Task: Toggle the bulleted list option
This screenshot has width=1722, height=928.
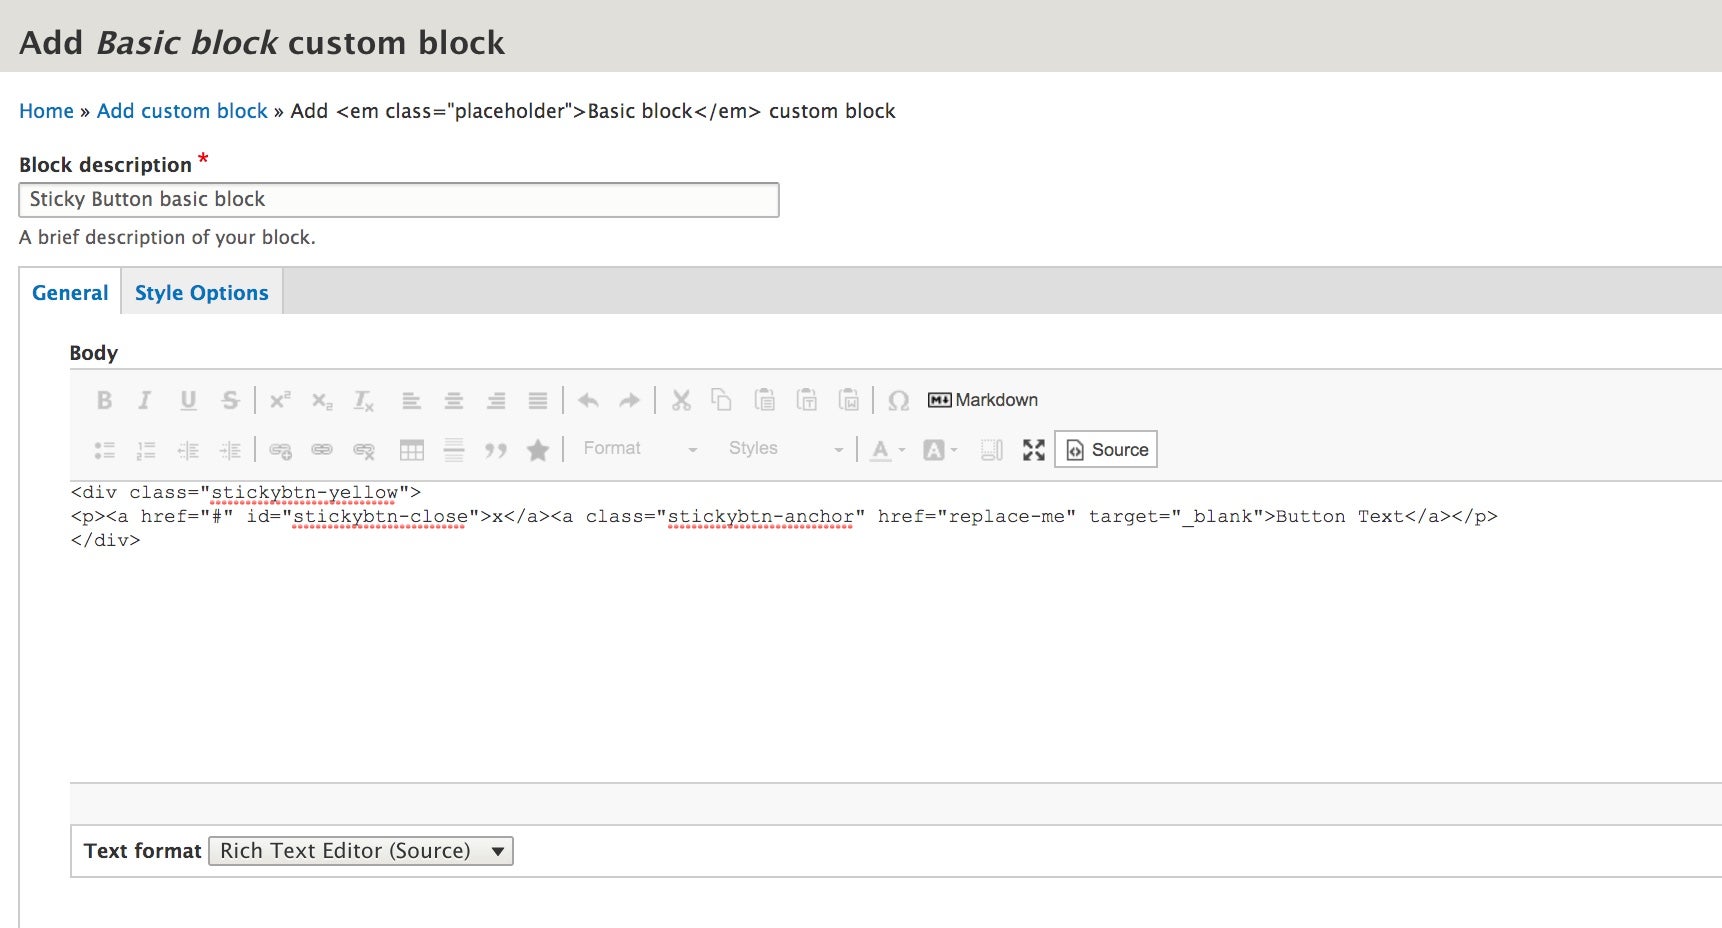Action: click(x=104, y=449)
